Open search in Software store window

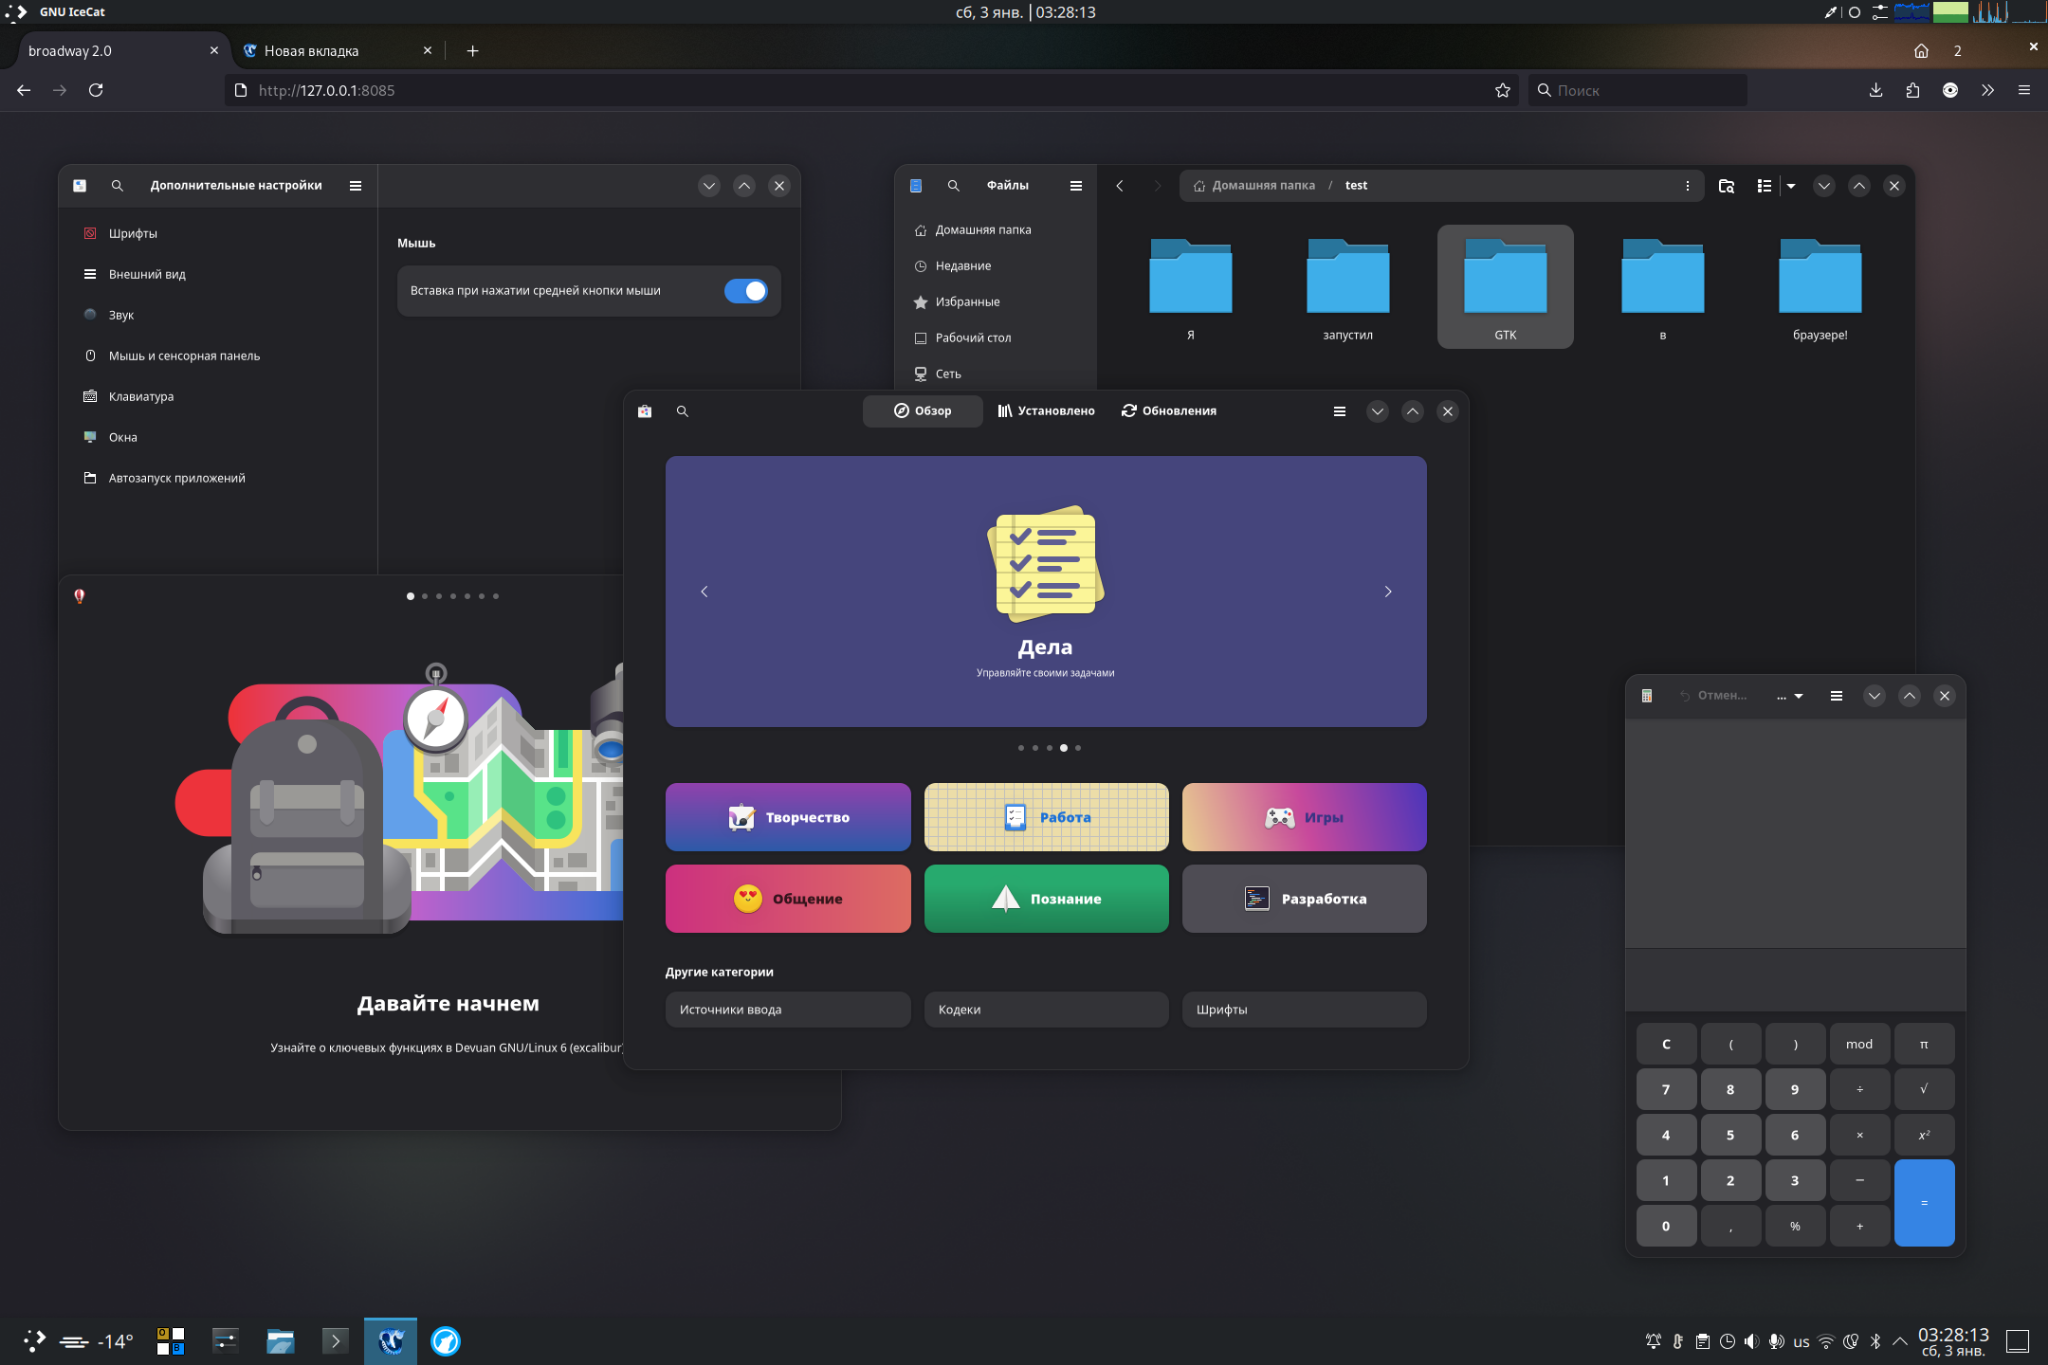[682, 411]
